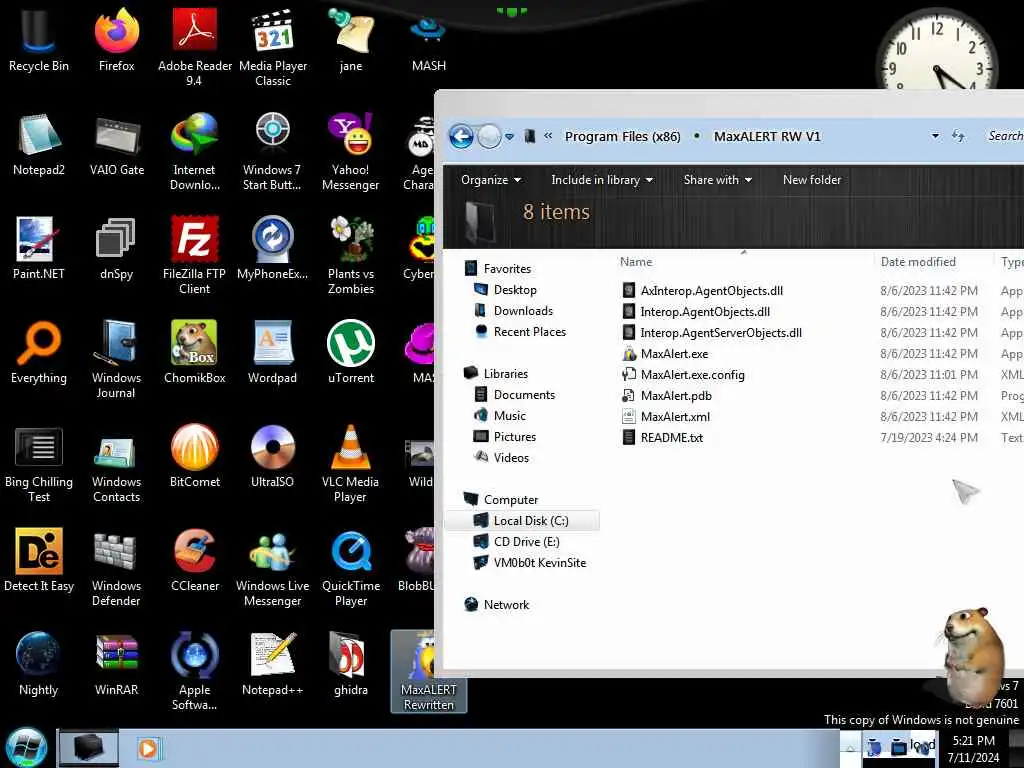Select the uTorrent desktop icon
Image resolution: width=1024 pixels, height=768 pixels.
351,352
